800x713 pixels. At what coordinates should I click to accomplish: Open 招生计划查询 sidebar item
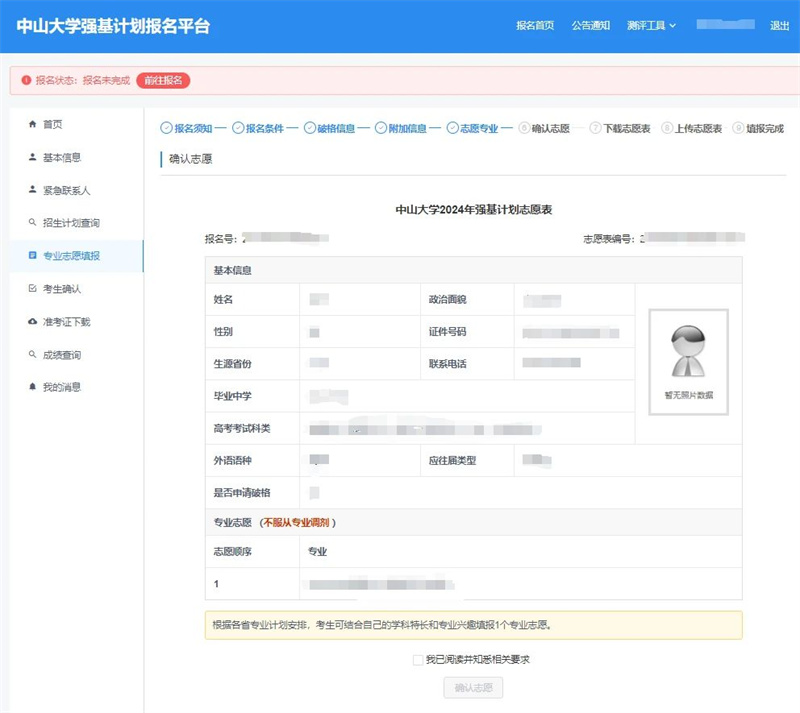71,223
